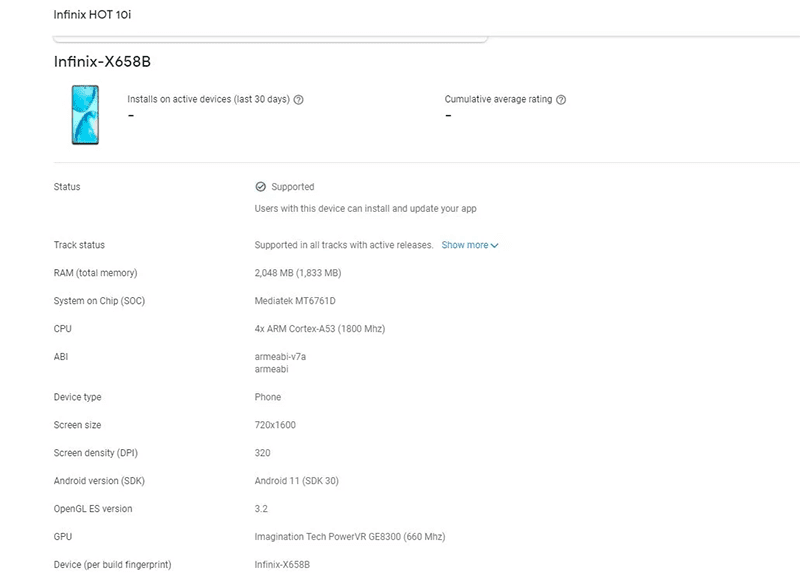Select the OpenGL value '3.2'

[x=261, y=509]
